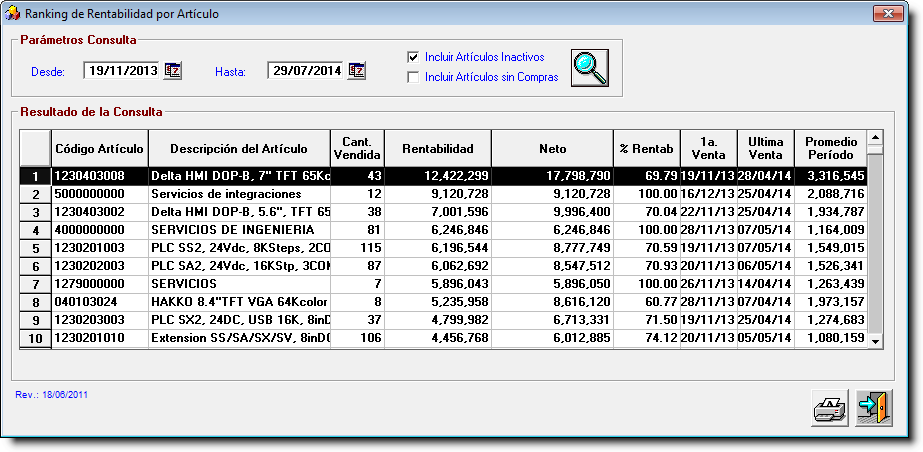Click the Desde date field 19/11/2013
Viewport: 923px width, 452px height.
pos(122,71)
